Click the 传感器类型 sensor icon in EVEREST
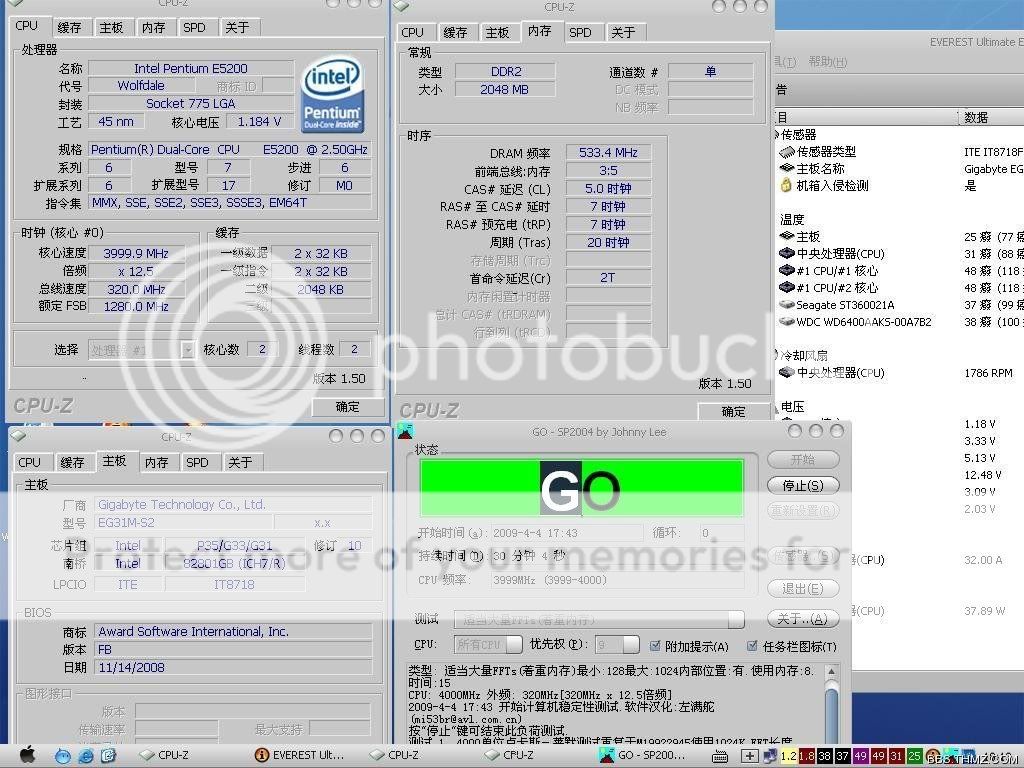 click(786, 152)
